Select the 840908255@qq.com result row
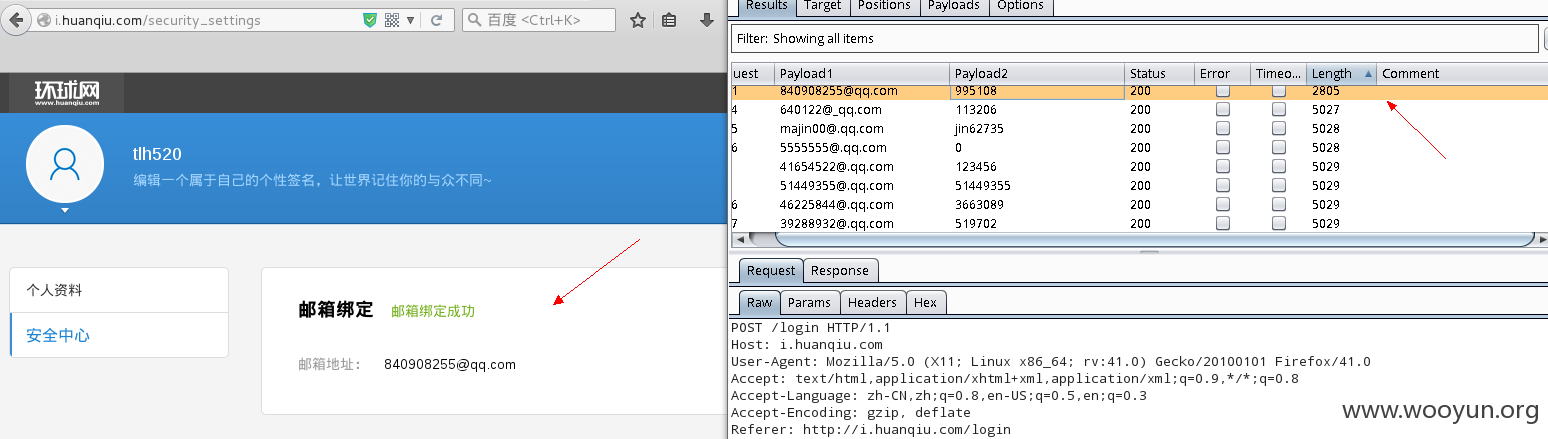 [1139, 91]
